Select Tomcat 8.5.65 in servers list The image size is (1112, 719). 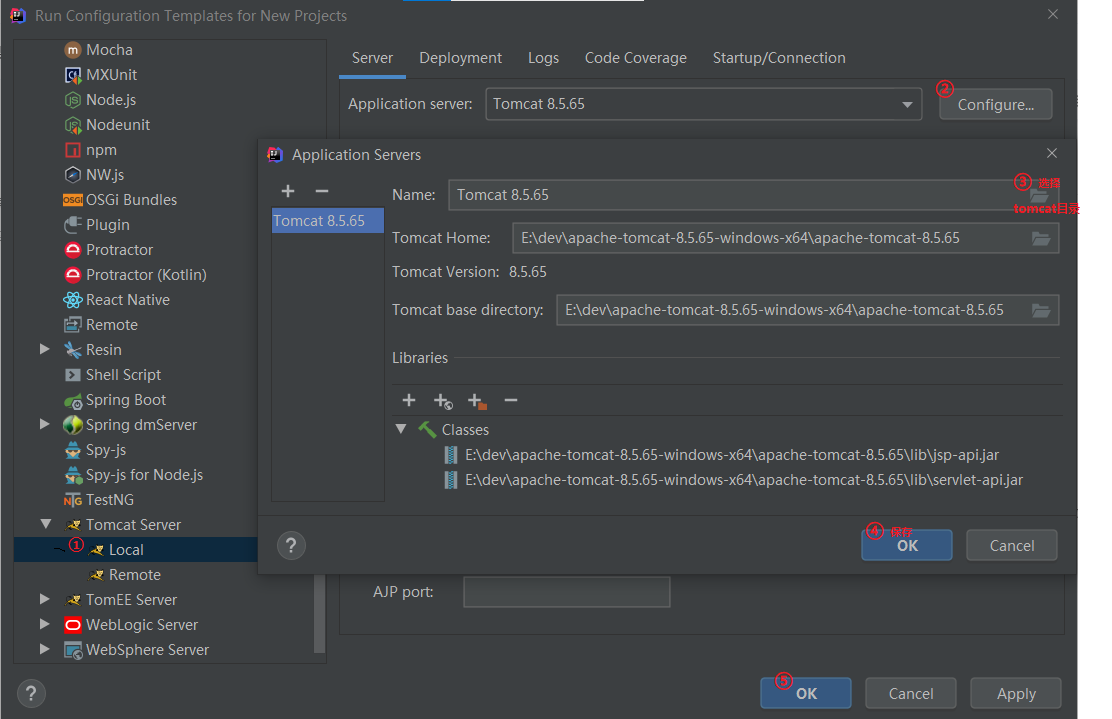[328, 221]
